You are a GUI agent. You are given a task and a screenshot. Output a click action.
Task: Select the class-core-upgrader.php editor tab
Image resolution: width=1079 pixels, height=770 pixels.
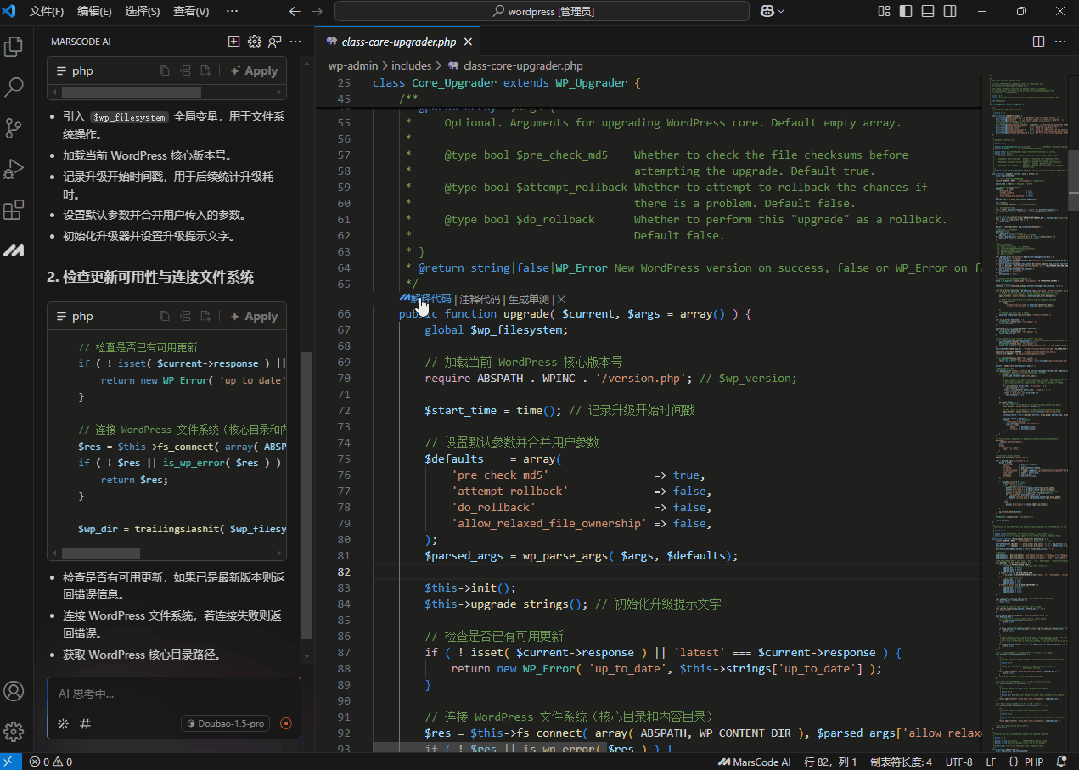[x=398, y=42]
